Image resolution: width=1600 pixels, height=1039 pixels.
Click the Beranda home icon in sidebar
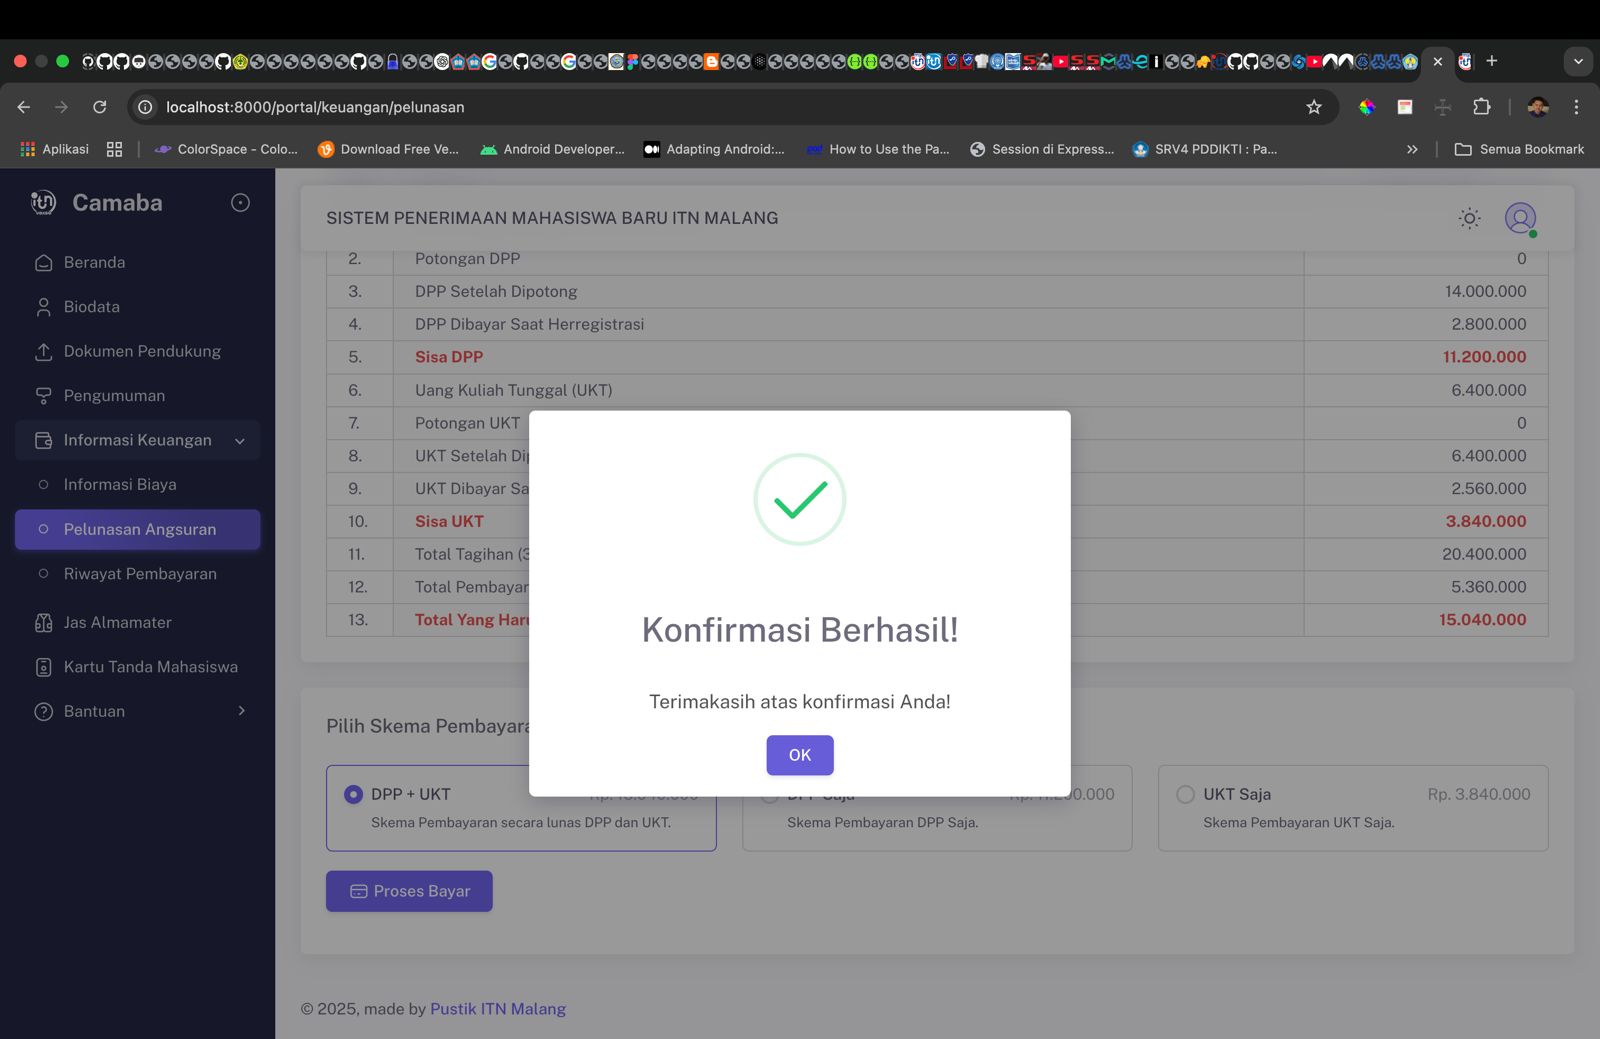click(x=43, y=263)
